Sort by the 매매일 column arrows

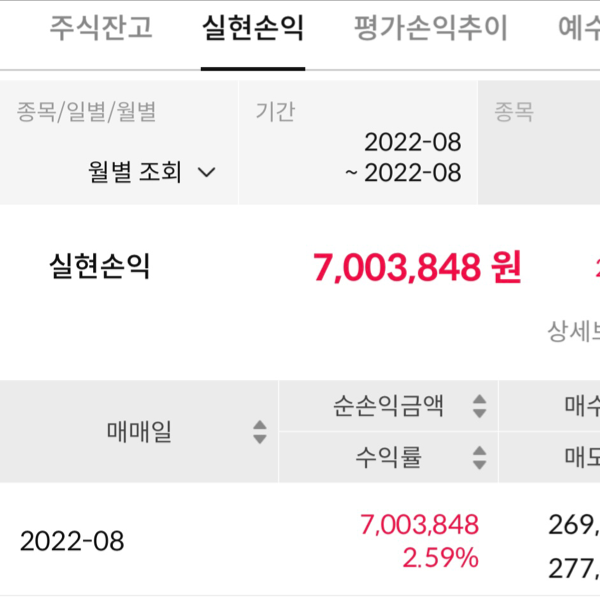click(260, 432)
